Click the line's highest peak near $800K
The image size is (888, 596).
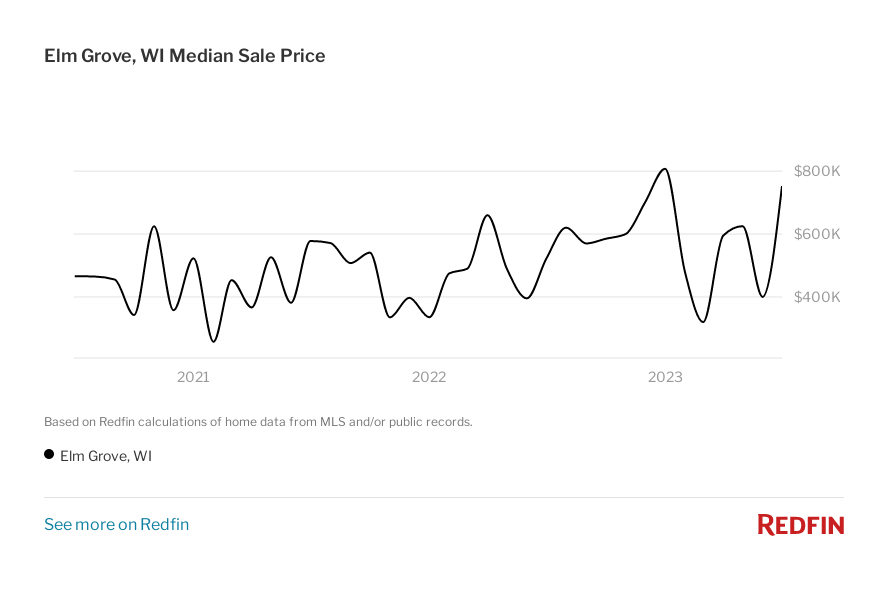click(665, 169)
